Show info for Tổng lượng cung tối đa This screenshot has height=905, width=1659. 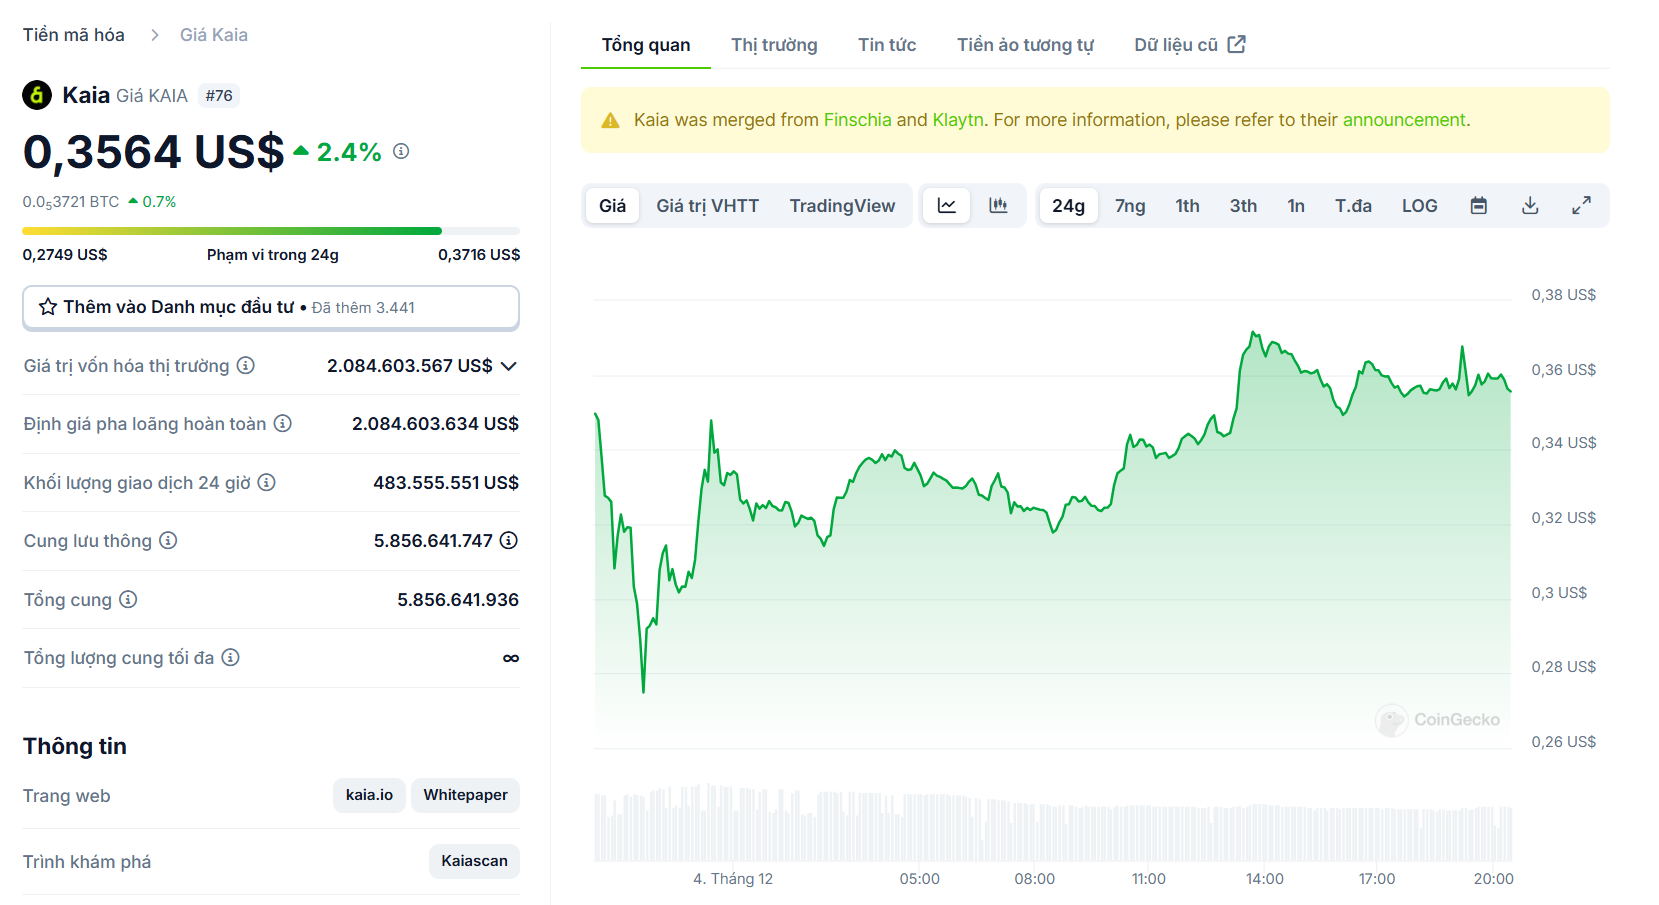(231, 658)
